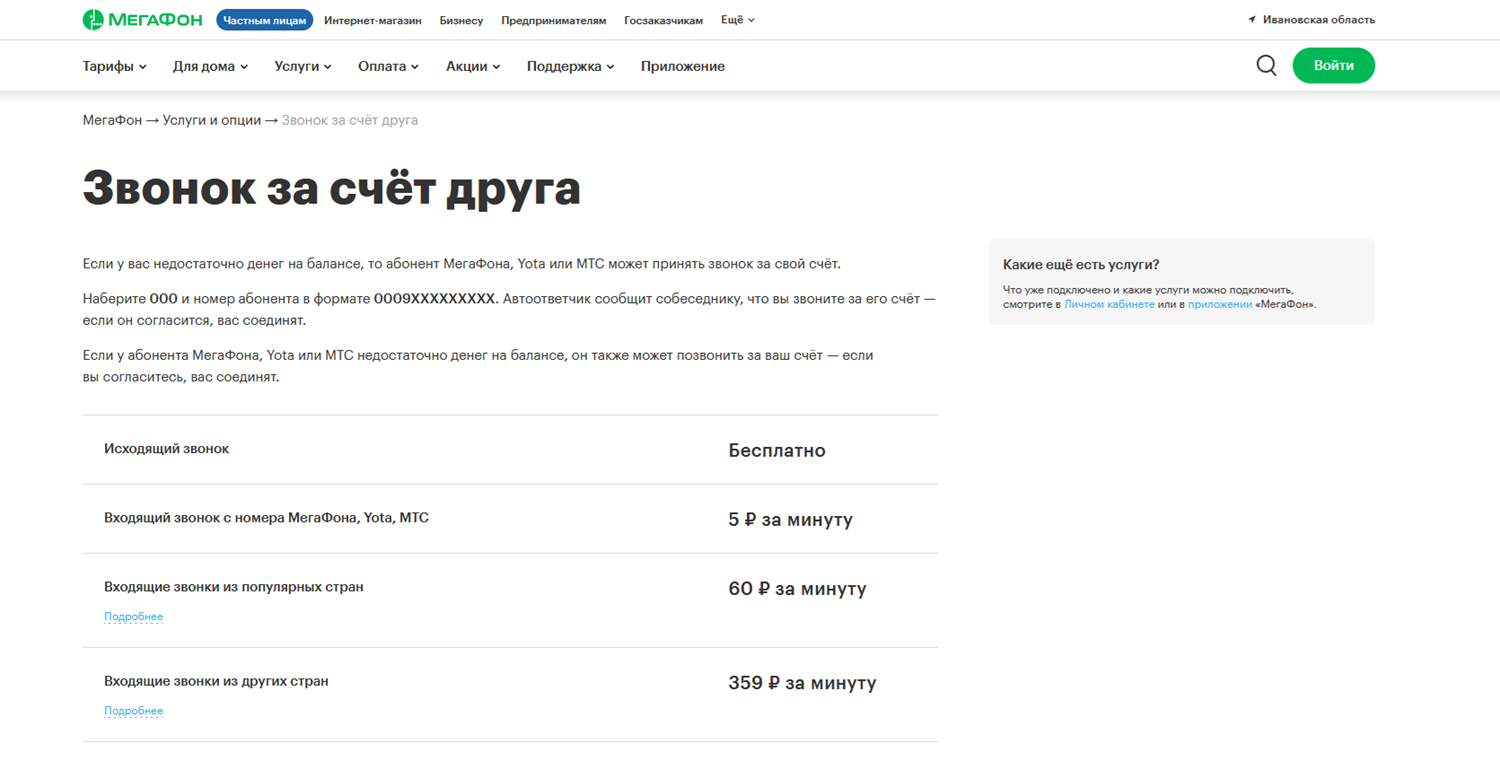The height and width of the screenshot is (761, 1500).
Task: Click the Услуги и опции breadcrumb
Action: (212, 120)
